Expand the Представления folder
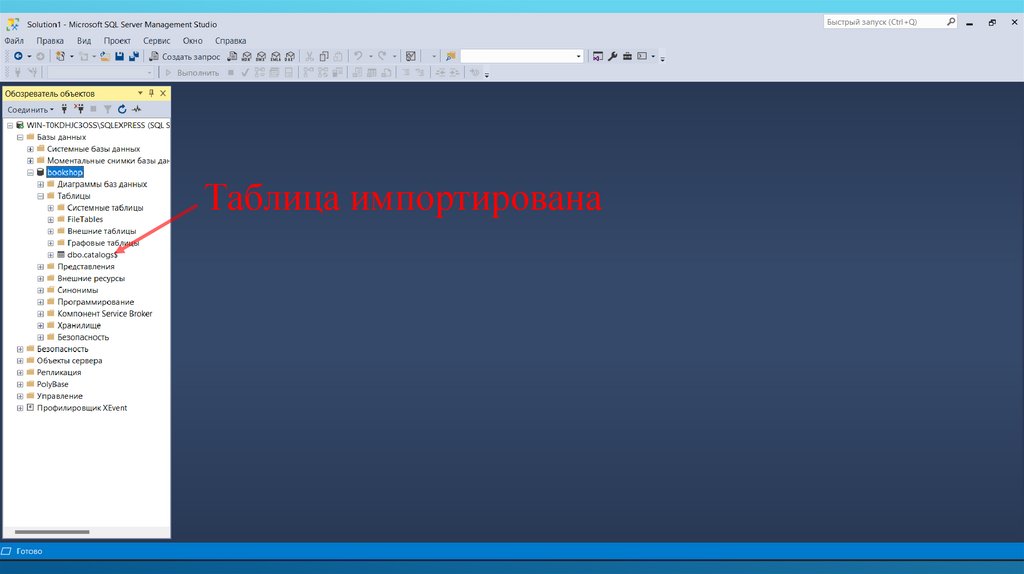This screenshot has width=1024, height=574. click(x=40, y=266)
